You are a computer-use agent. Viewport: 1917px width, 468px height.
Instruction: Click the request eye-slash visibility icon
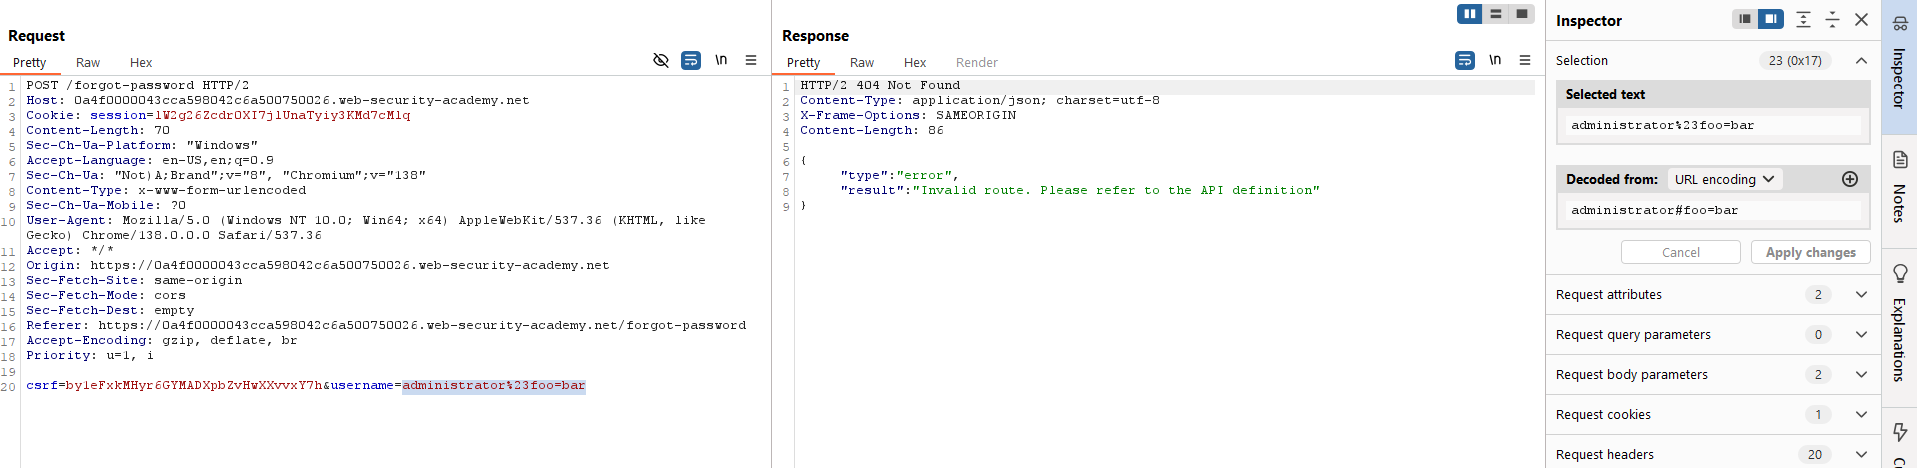pos(661,61)
